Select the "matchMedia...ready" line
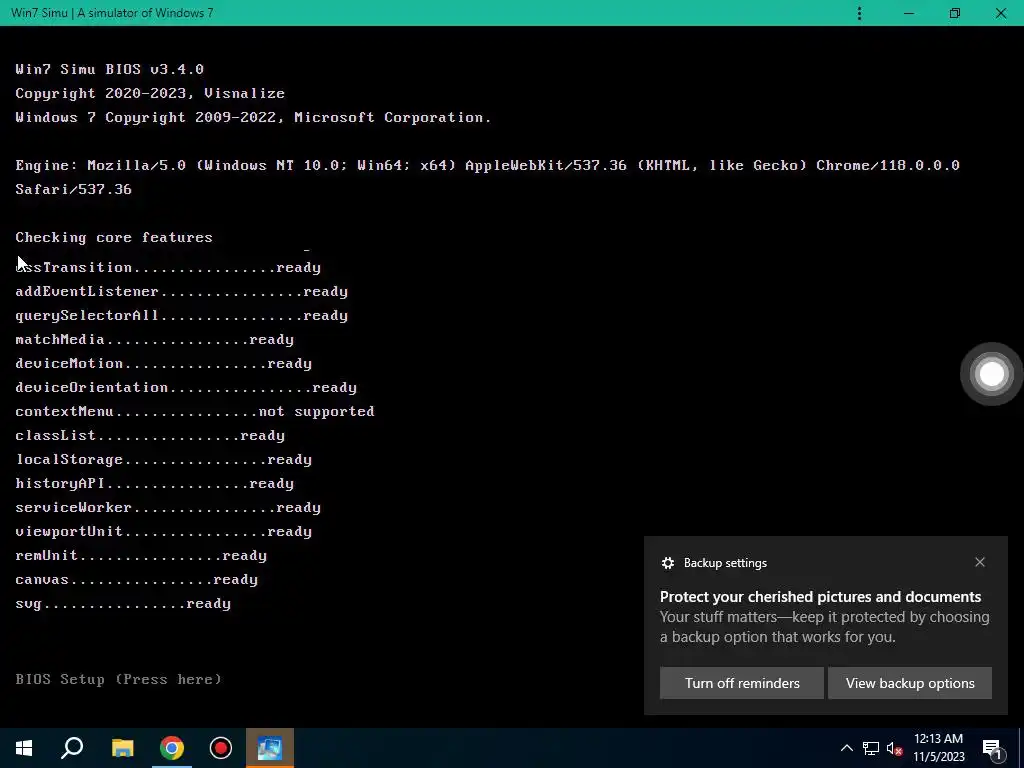 click(x=154, y=340)
